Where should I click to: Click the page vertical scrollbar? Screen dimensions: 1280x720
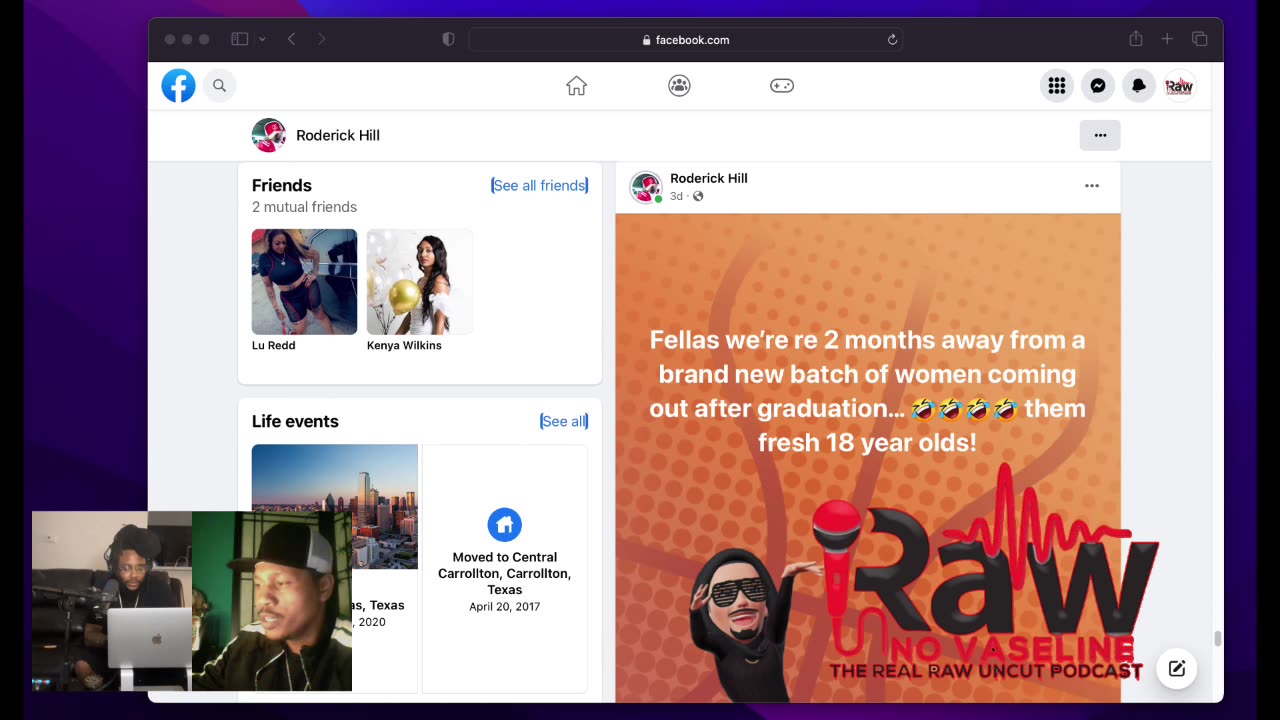(x=1217, y=640)
